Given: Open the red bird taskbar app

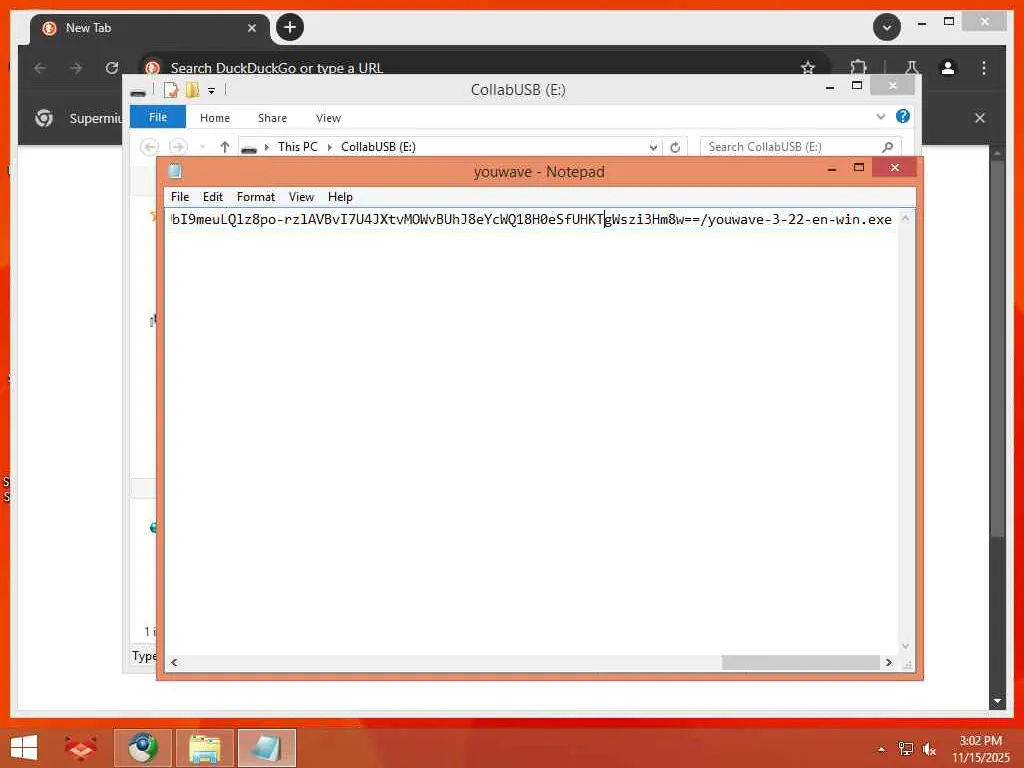Looking at the screenshot, I should coord(81,748).
